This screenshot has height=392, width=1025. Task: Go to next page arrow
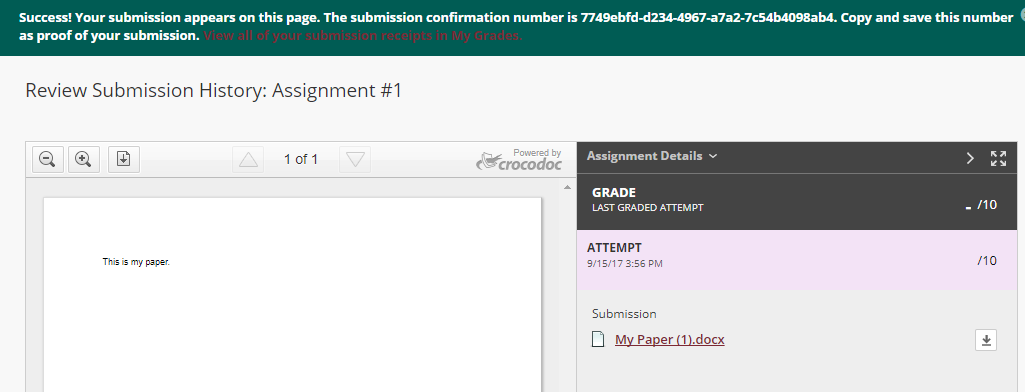pyautogui.click(x=355, y=159)
